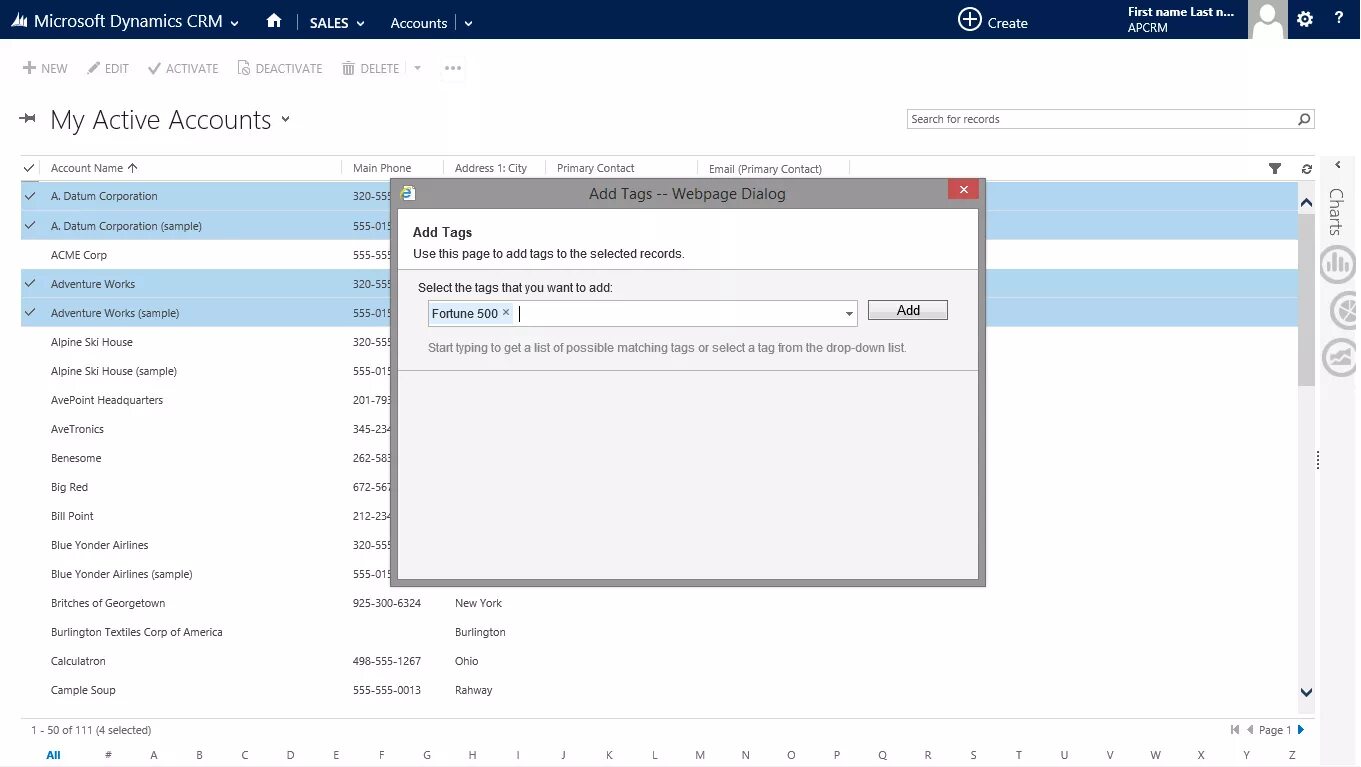Check the Alpine Ski House row
Viewport: 1361px width, 767px height.
click(30, 342)
